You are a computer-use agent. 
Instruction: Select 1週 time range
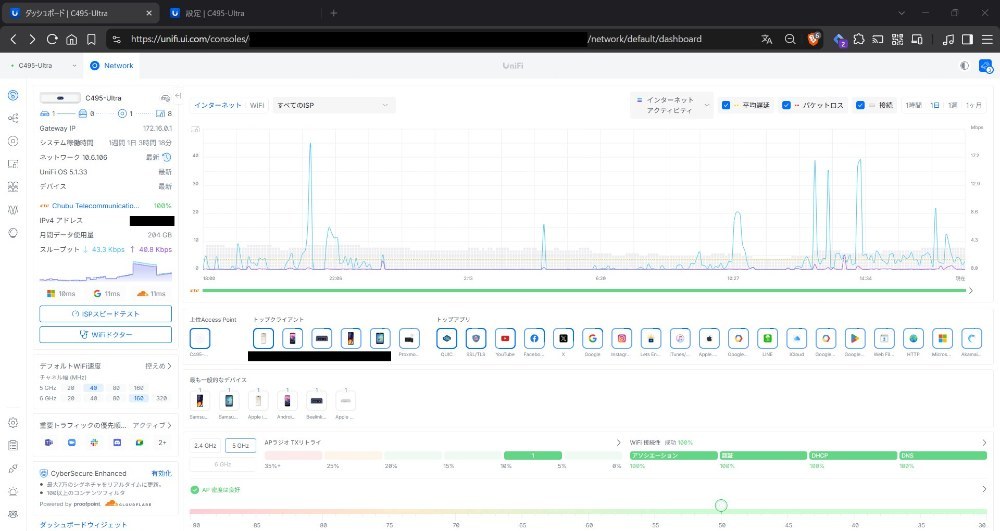[x=953, y=105]
